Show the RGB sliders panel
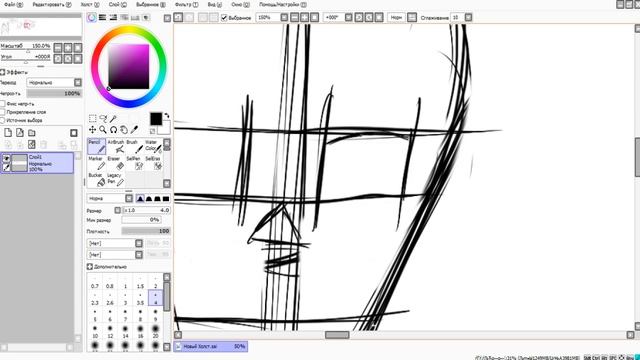Viewport: 640px width, 360px height. coord(102,17)
